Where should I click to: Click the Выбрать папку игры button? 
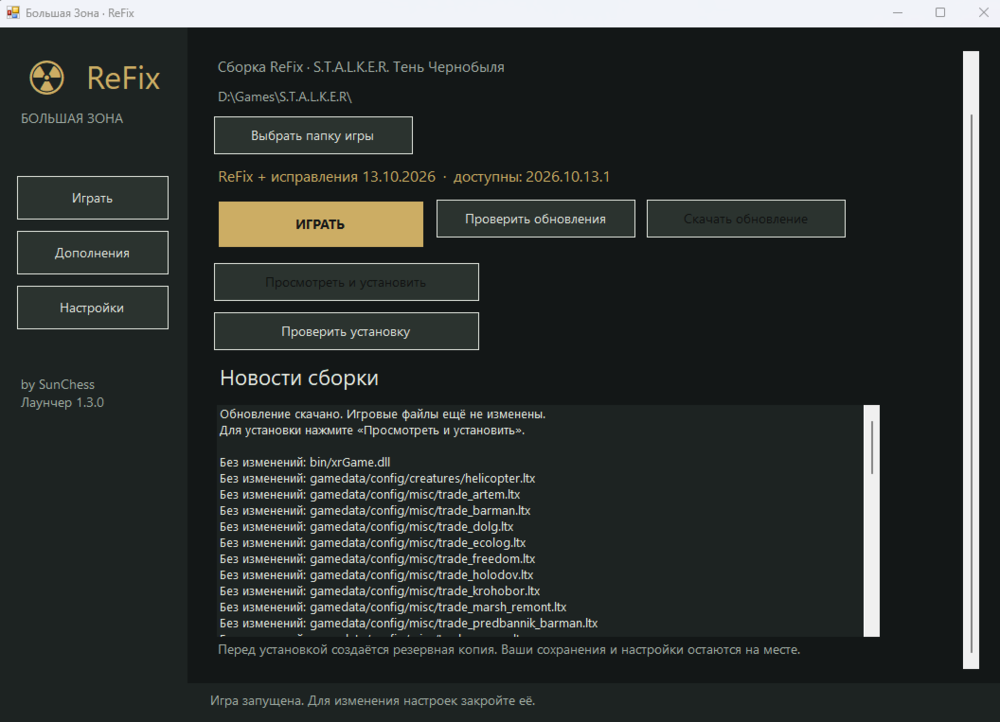coord(313,135)
